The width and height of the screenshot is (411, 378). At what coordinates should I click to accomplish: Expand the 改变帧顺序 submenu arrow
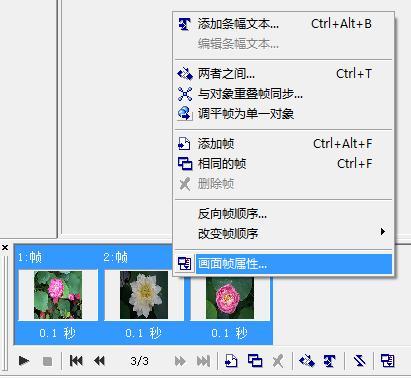(383, 232)
